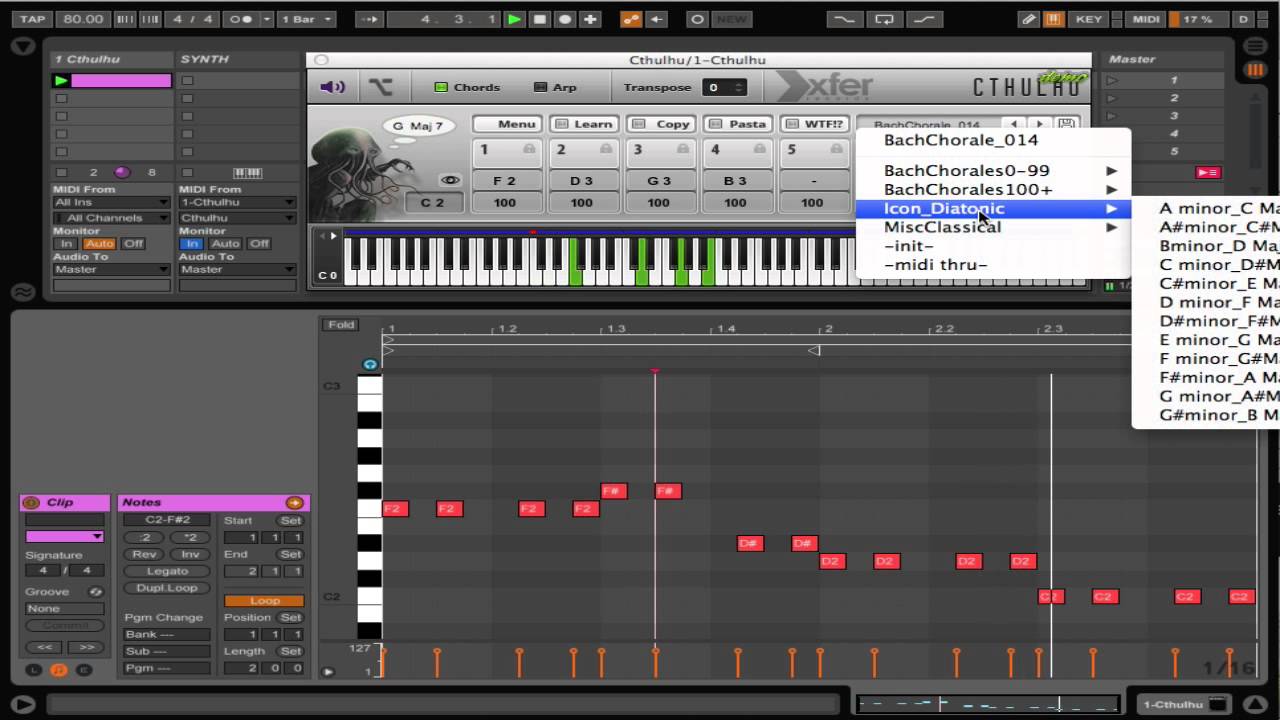
Task: Select the -midi thru- preset entry
Action: pyautogui.click(x=993, y=265)
